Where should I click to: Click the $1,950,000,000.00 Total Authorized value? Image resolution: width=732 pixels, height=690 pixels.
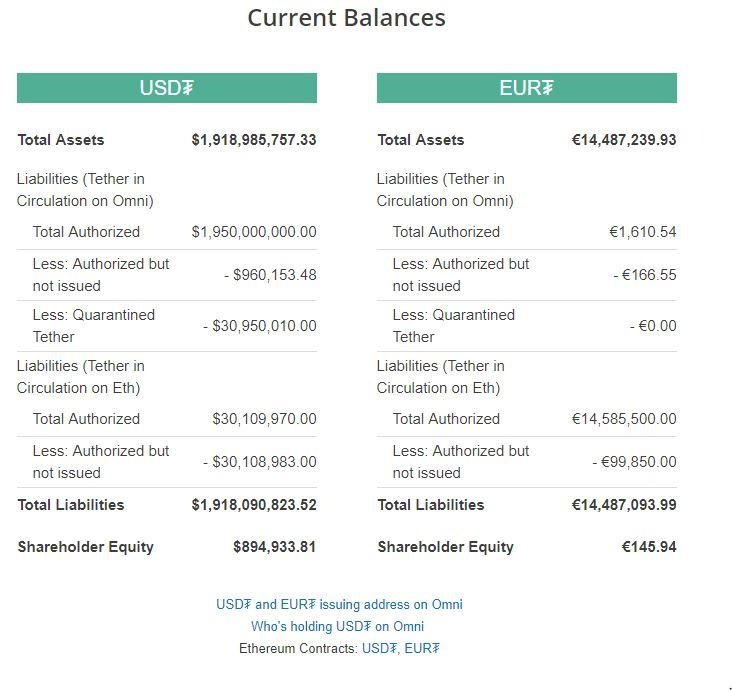click(254, 232)
